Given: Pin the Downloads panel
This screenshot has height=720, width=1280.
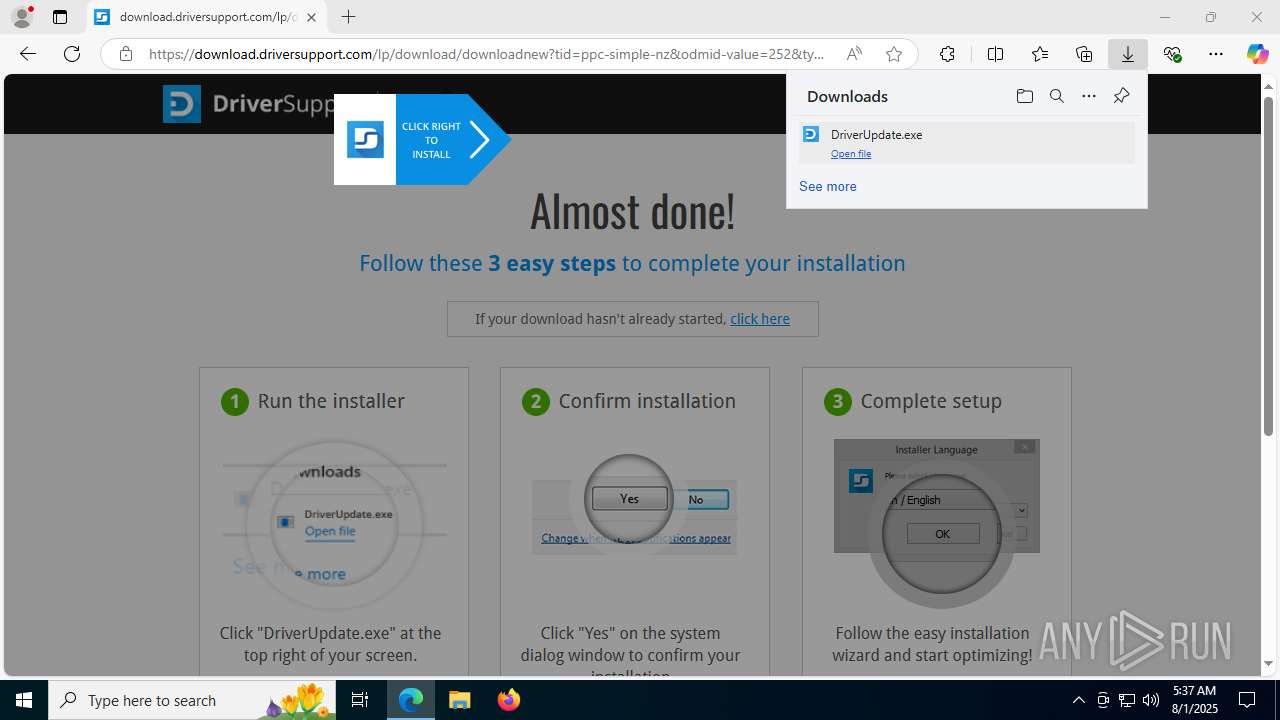Looking at the screenshot, I should pos(1121,96).
